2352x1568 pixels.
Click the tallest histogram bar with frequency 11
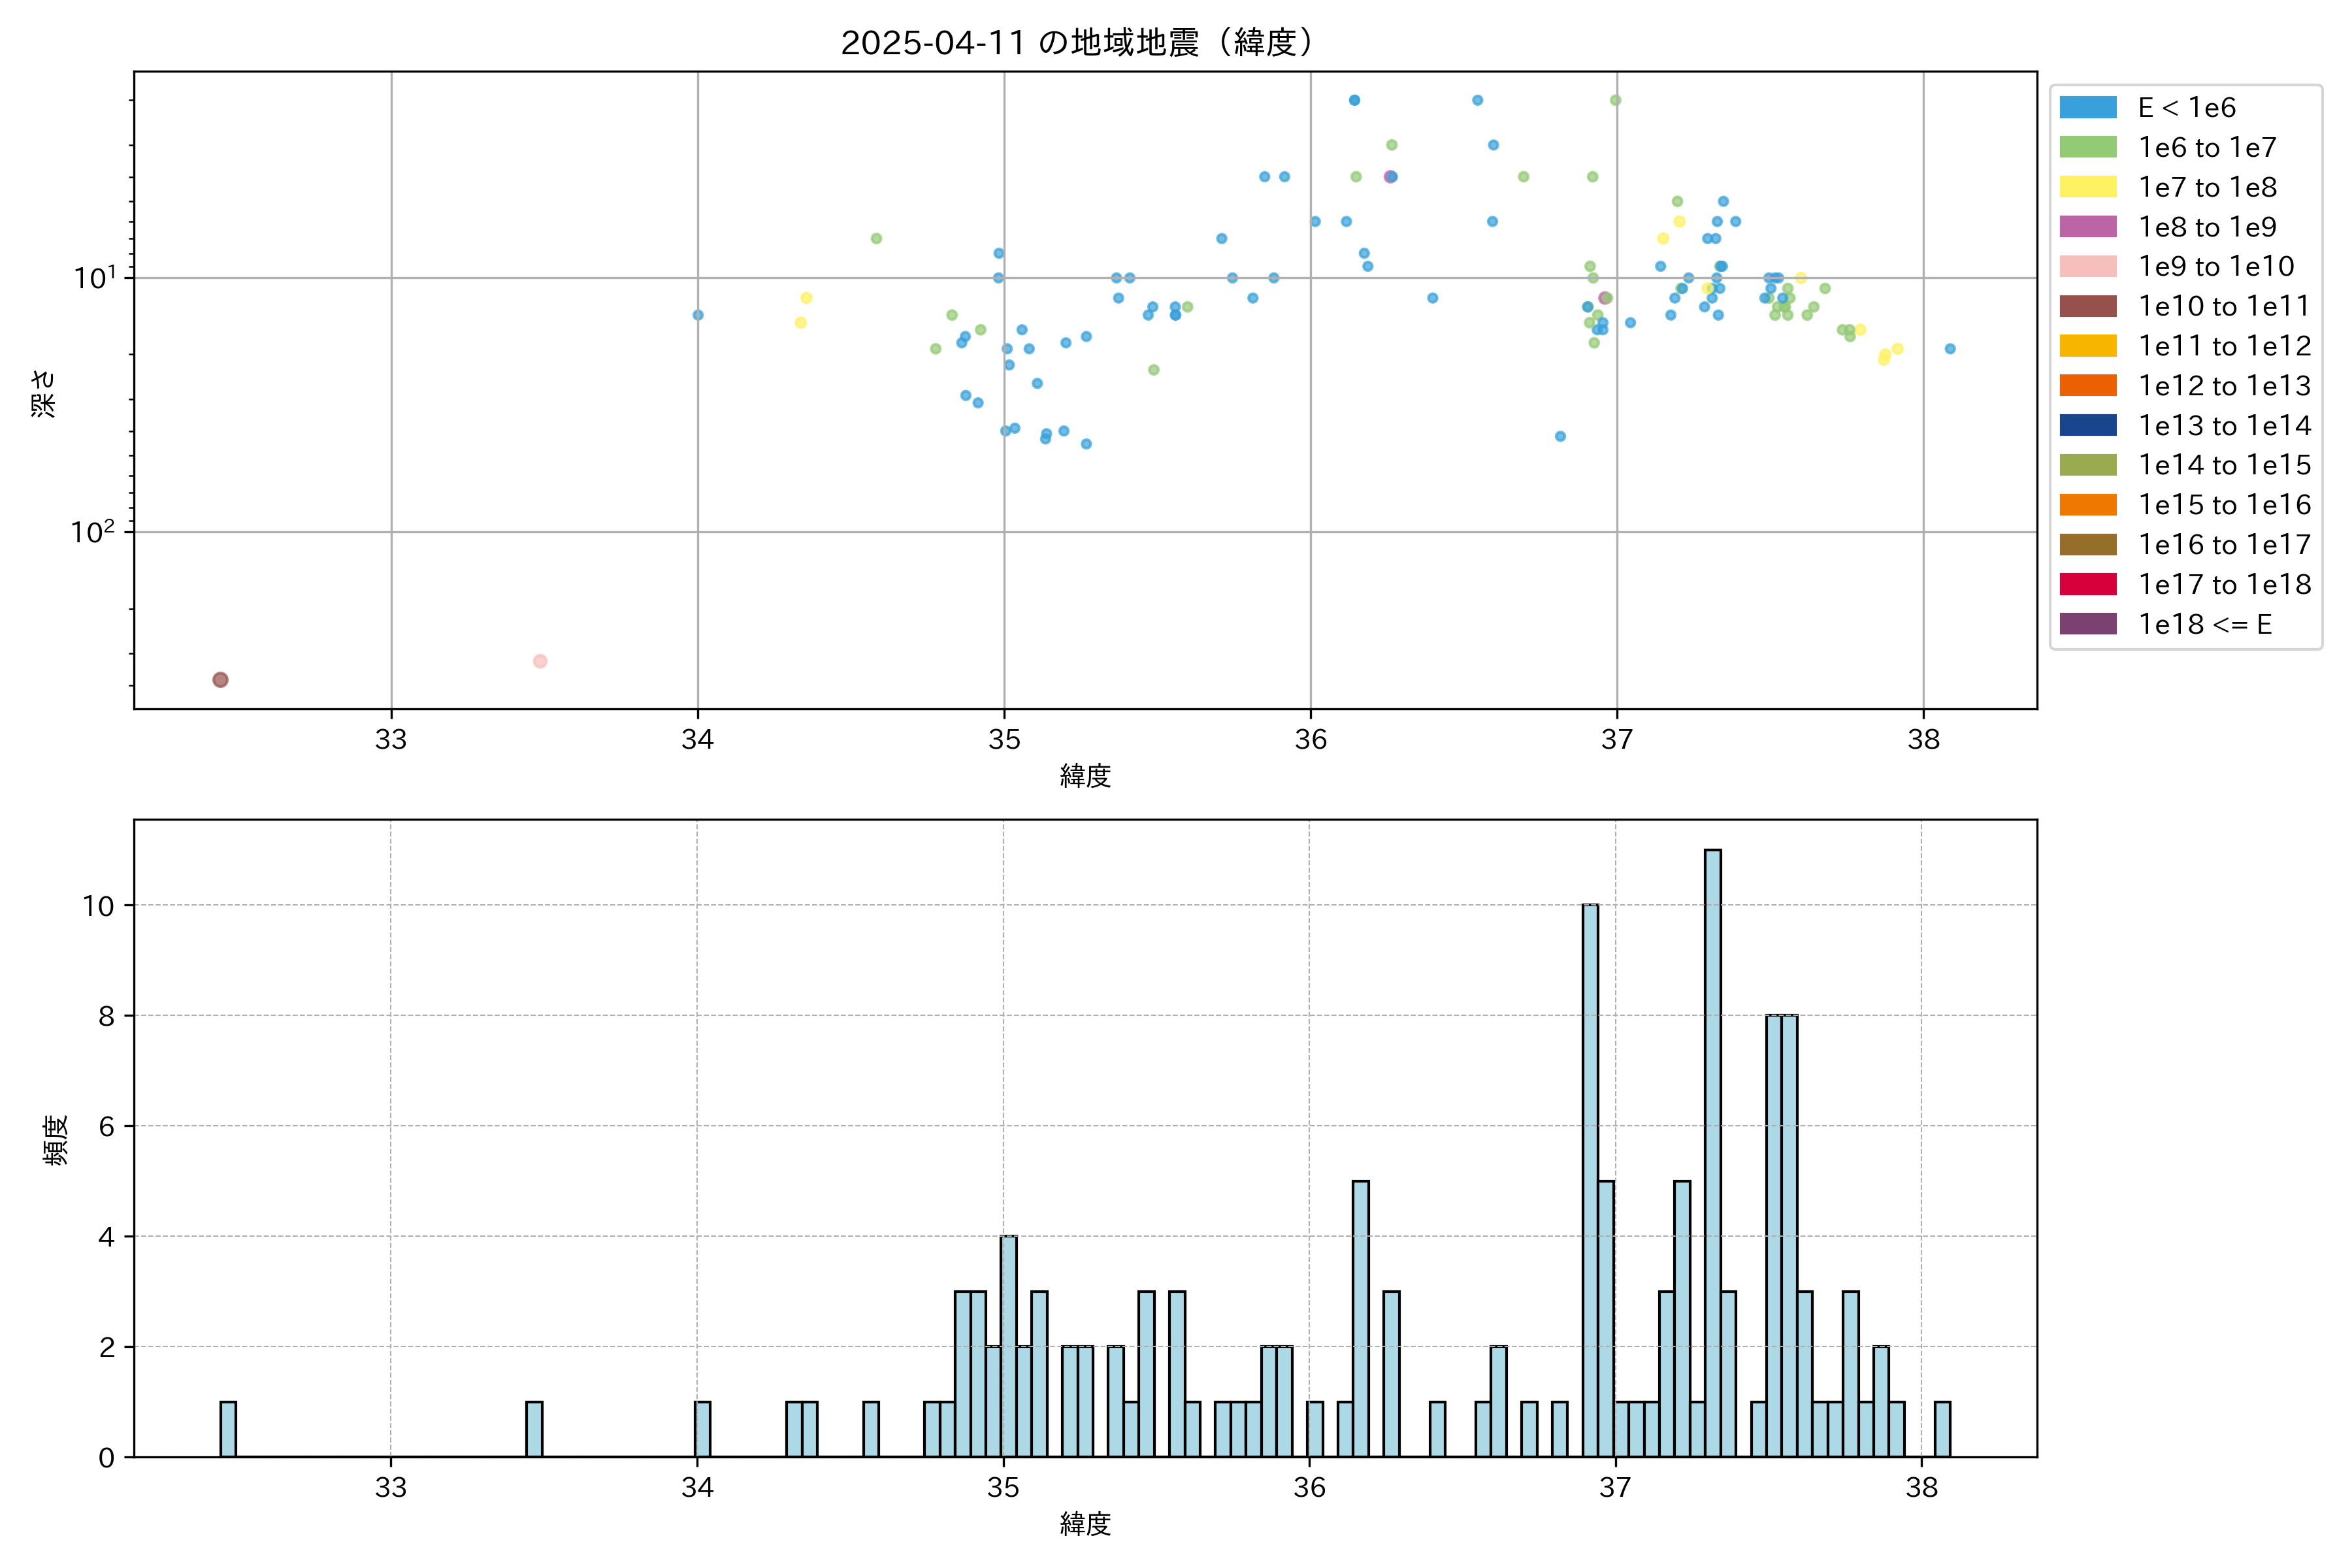[1712, 1150]
